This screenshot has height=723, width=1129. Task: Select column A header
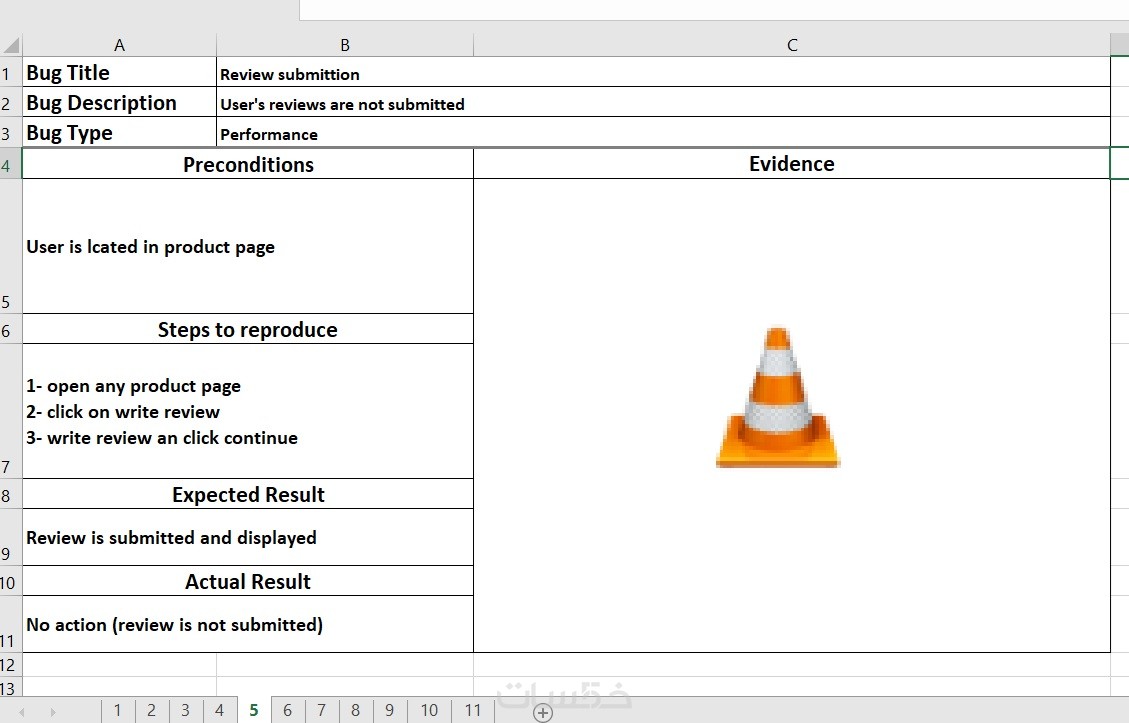coord(120,45)
